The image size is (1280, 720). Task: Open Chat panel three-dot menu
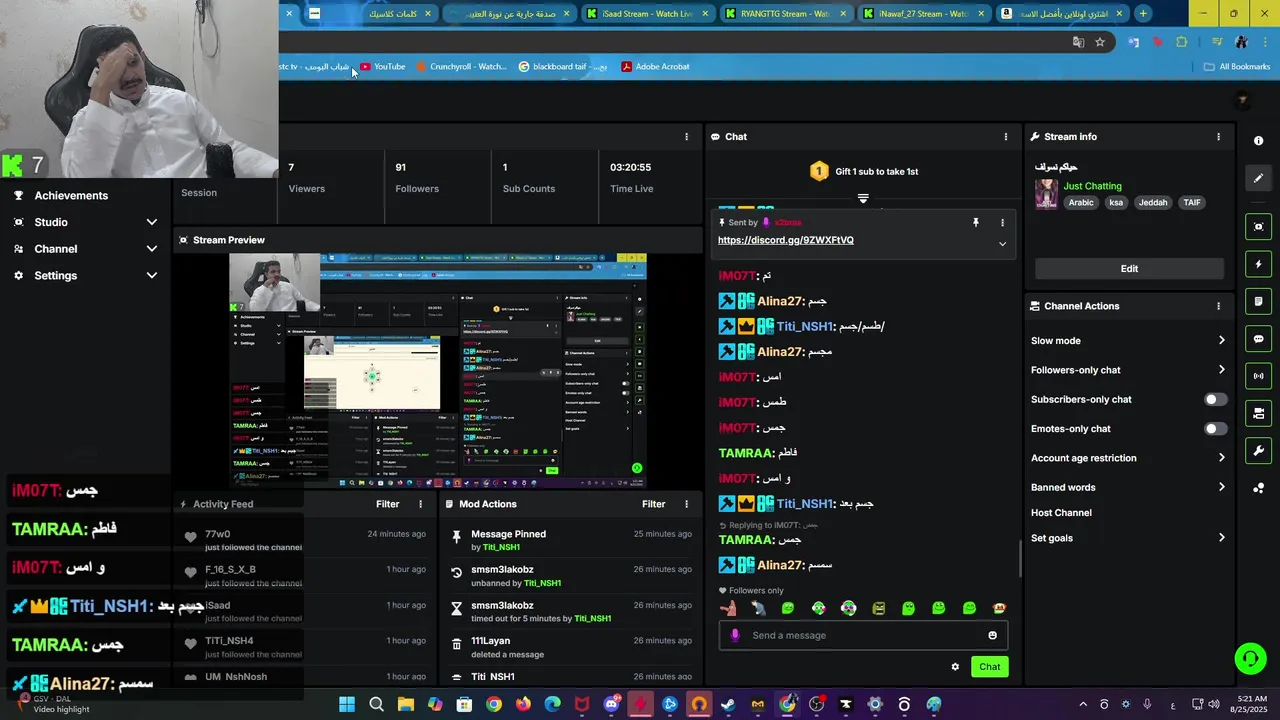coord(1006,137)
